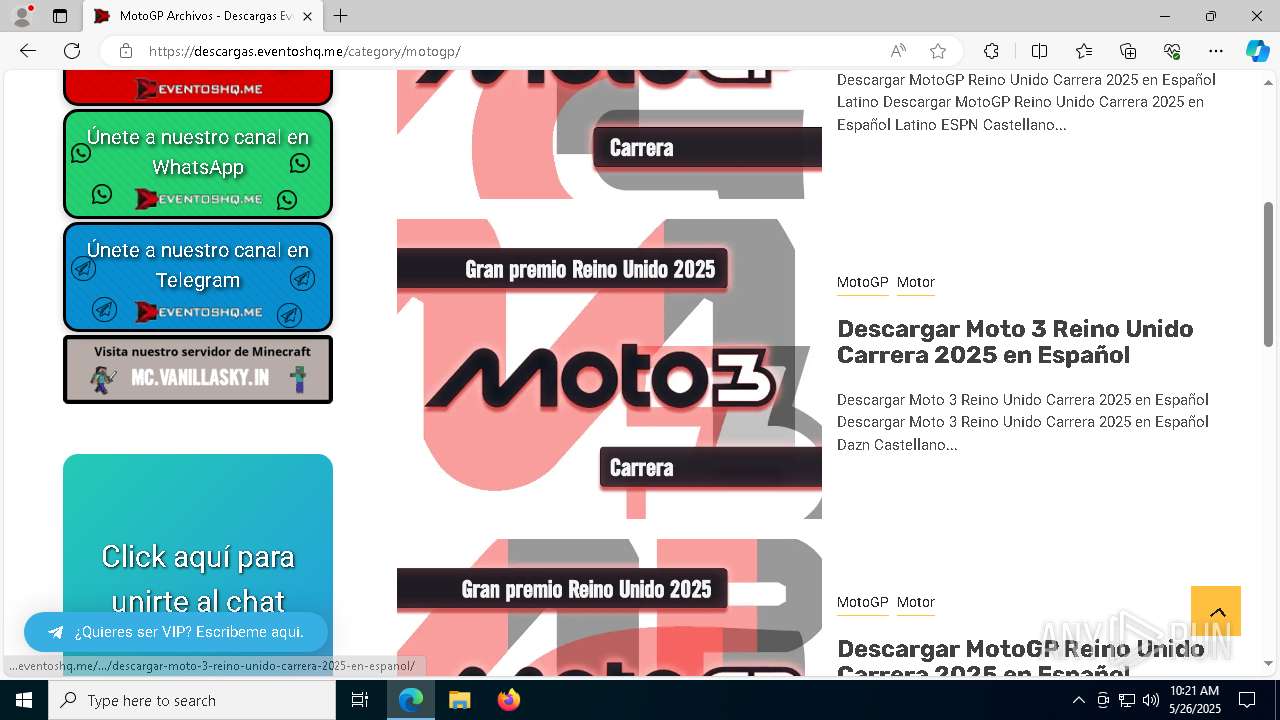Screen dimensions: 1280x720
Task: Click Moto 3 article excerpt text
Action: pos(1023,422)
